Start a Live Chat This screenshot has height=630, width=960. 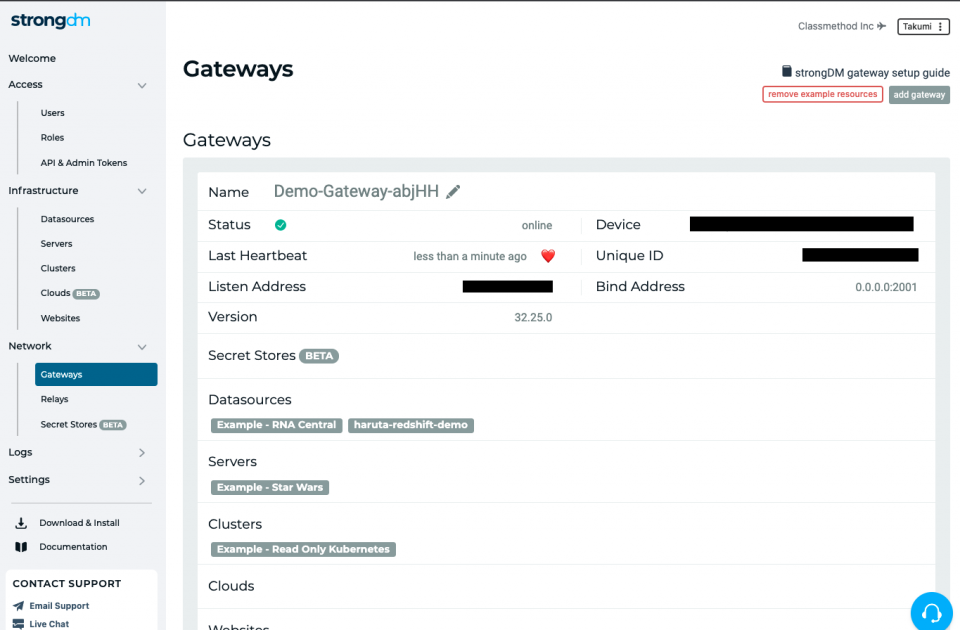point(49,624)
